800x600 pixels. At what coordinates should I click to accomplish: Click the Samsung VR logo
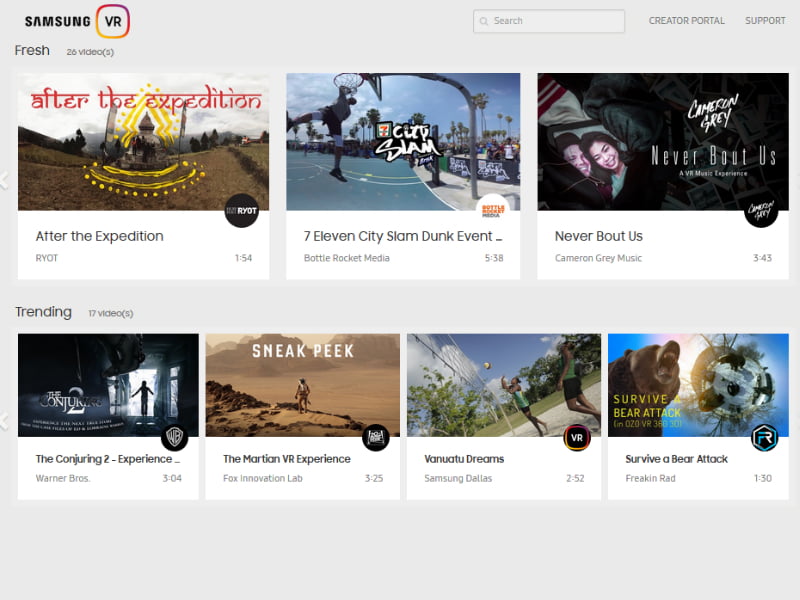[x=76, y=21]
